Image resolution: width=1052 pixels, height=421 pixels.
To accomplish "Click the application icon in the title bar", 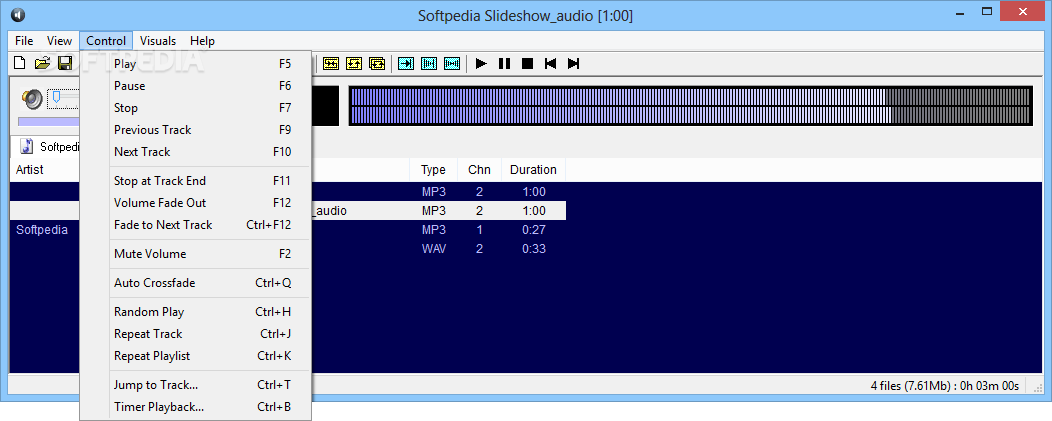I will pos(18,15).
